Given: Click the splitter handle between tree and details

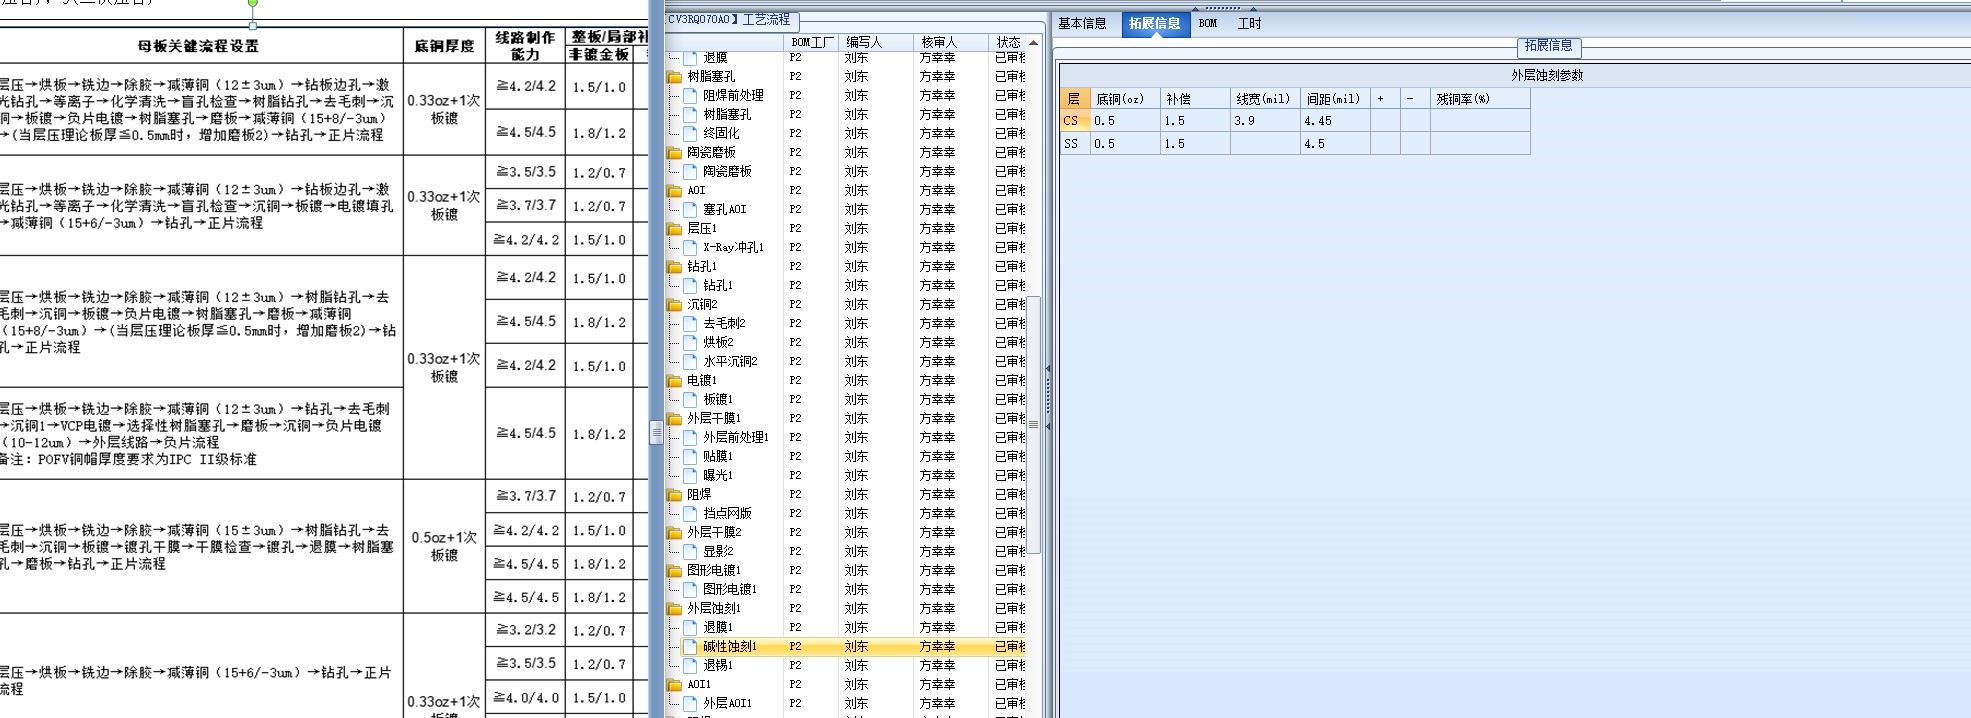Looking at the screenshot, I should 1047,397.
